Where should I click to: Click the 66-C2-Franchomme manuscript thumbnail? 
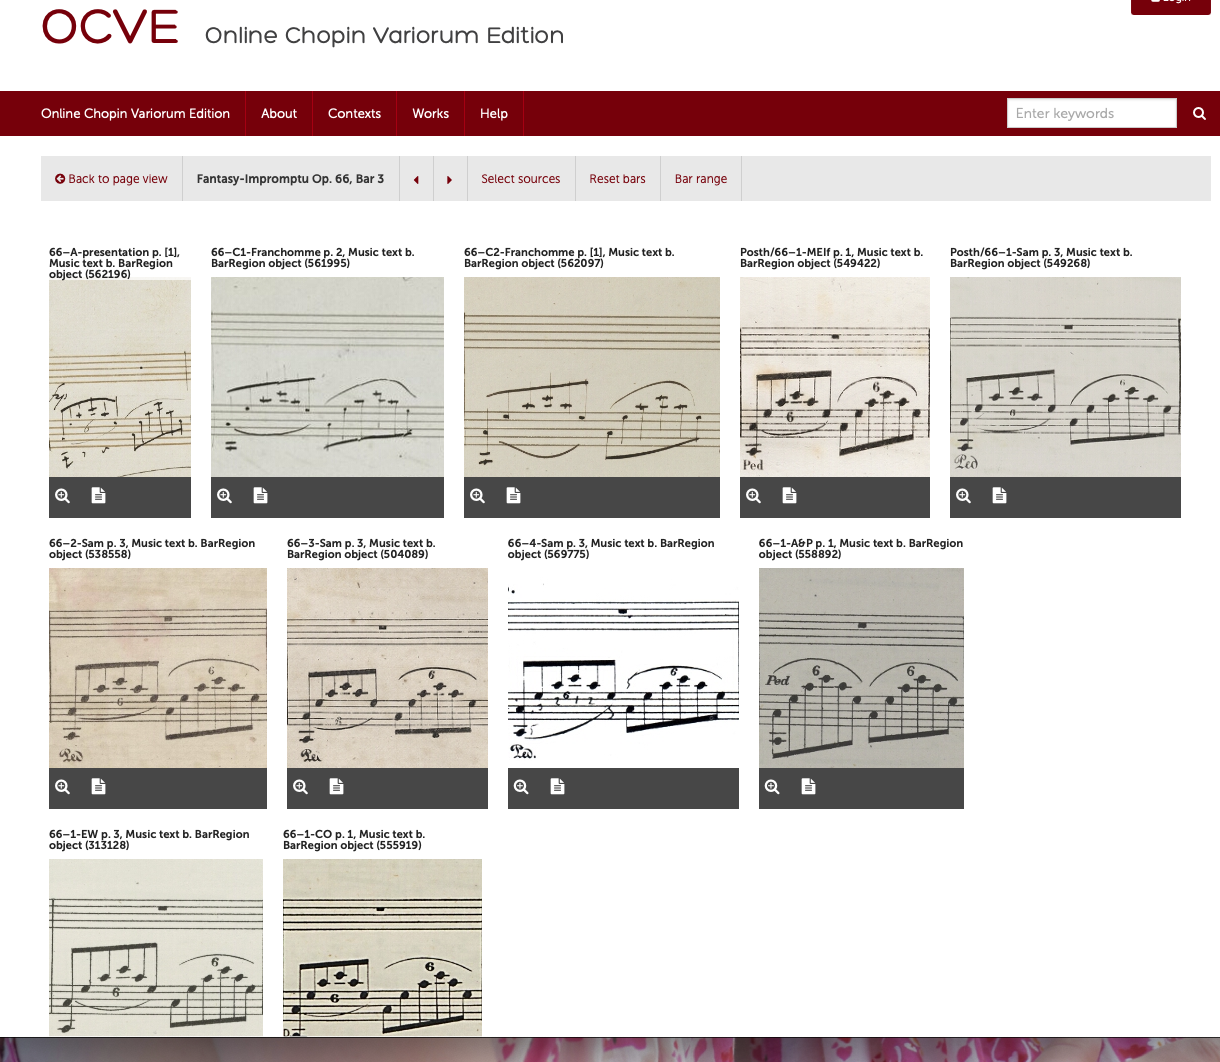pos(592,377)
